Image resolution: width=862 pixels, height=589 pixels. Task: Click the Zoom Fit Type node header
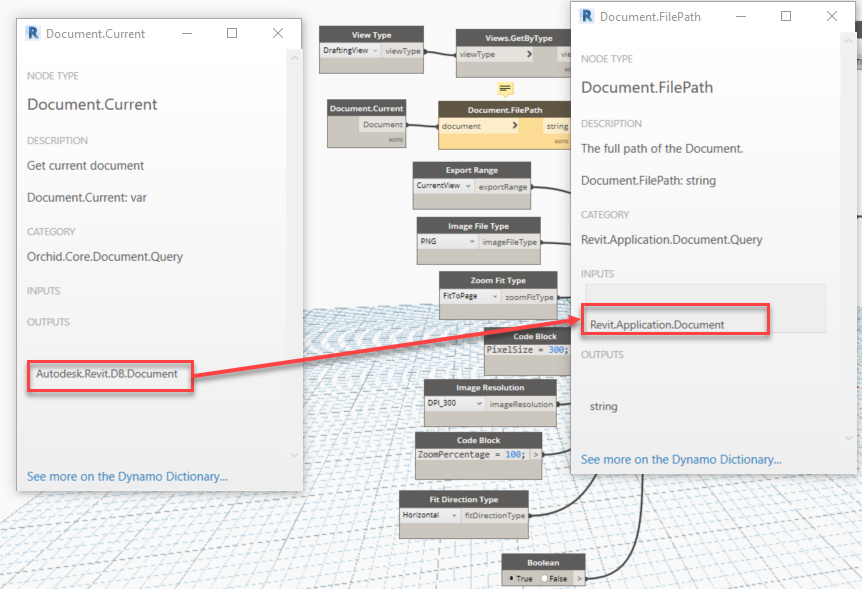click(498, 280)
